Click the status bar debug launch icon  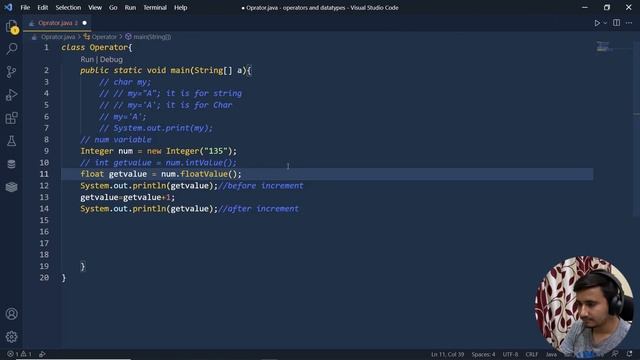click(x=42, y=354)
